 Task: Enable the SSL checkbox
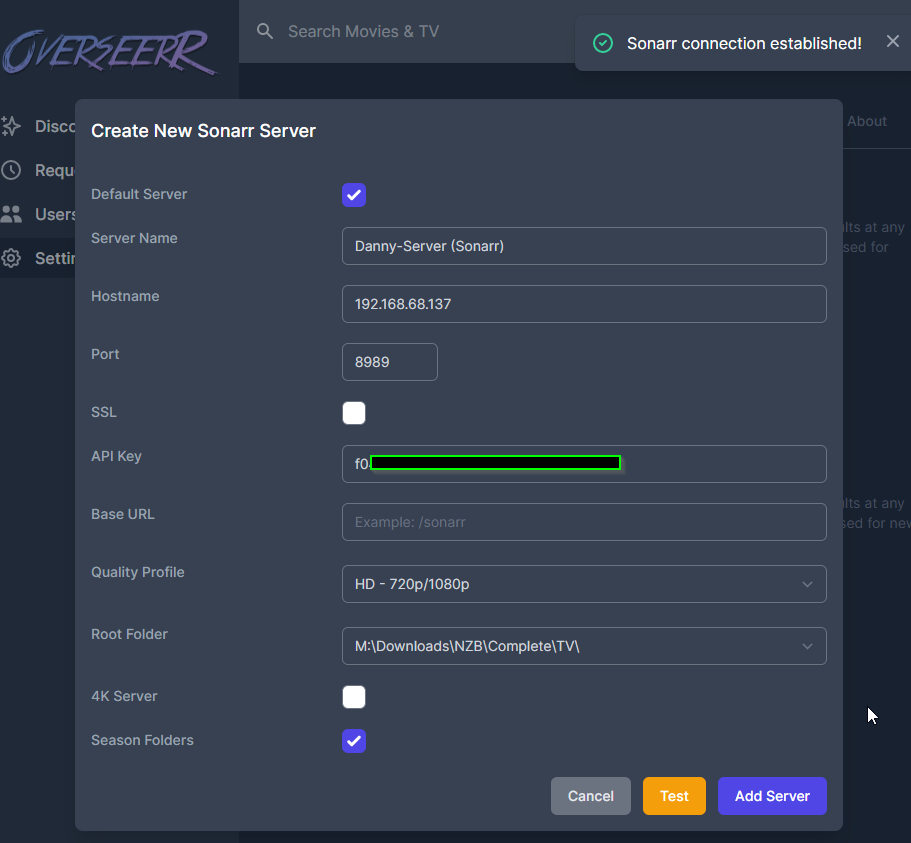[354, 413]
